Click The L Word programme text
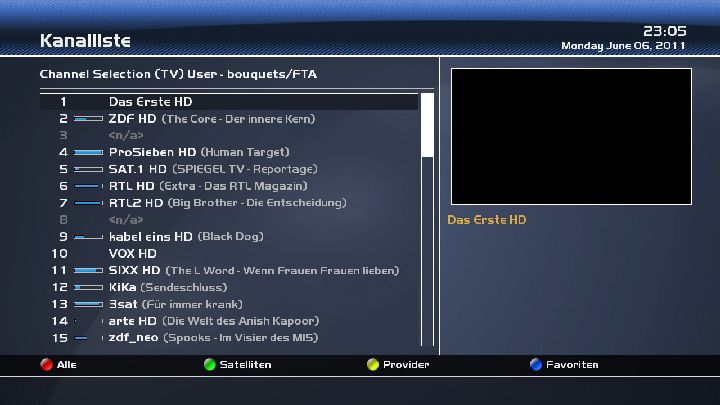This screenshot has height=405, width=720. (x=282, y=270)
